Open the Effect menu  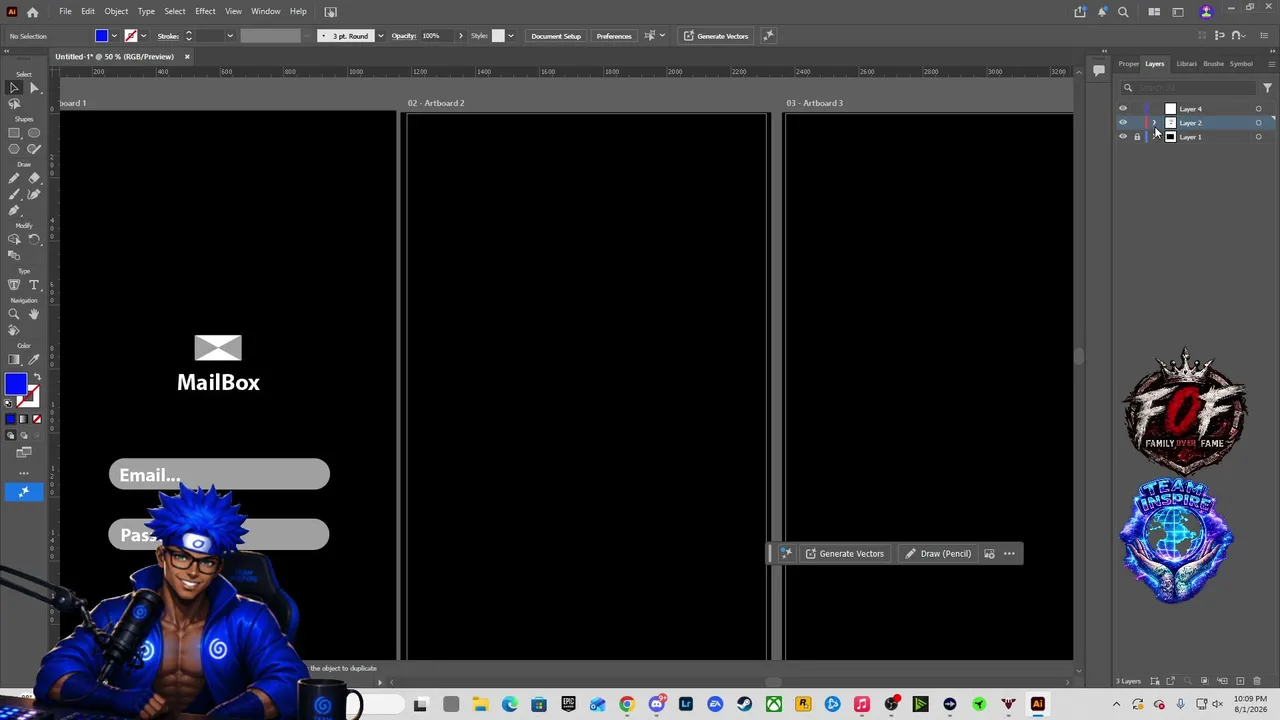tap(205, 11)
